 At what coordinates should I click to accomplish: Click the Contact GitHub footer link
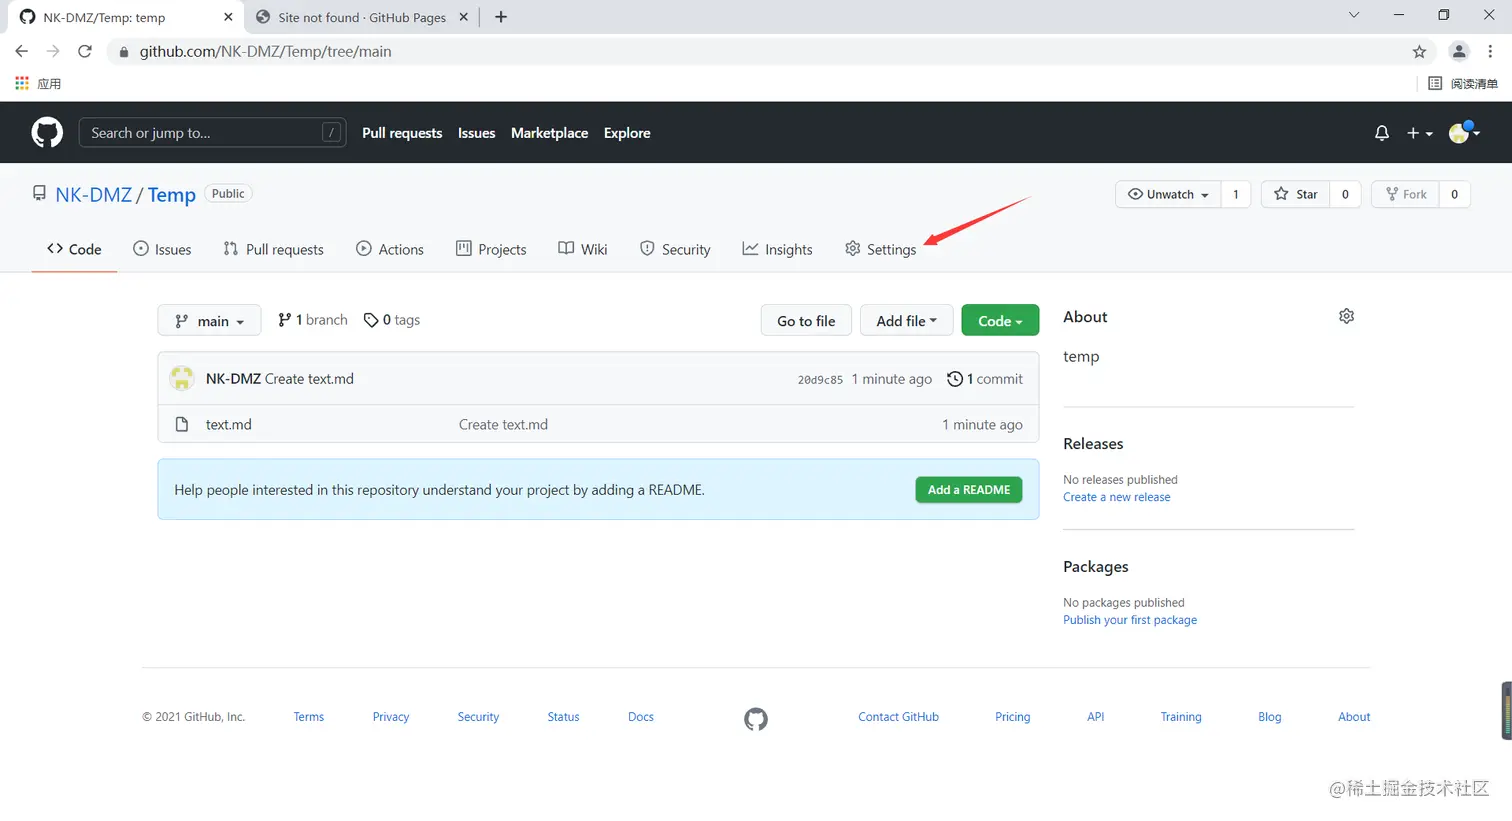pos(898,717)
